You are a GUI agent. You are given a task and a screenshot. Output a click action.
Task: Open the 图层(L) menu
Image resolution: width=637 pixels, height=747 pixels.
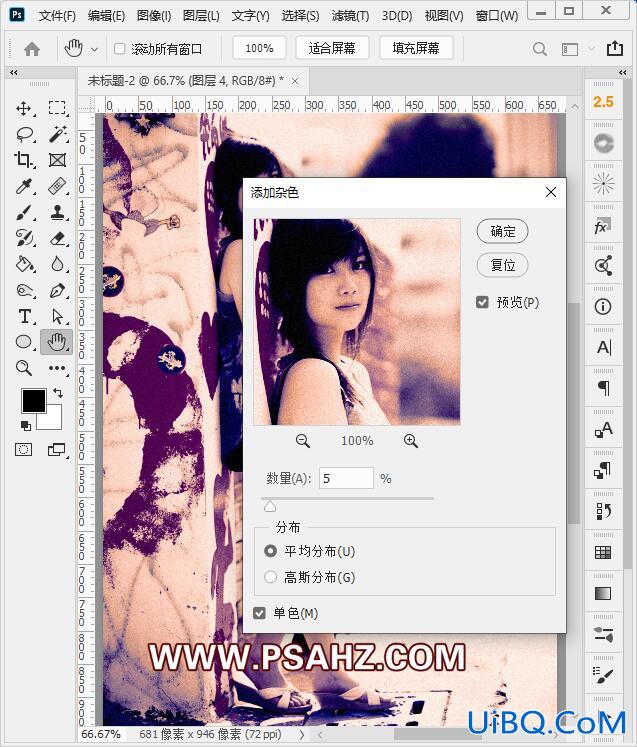coord(201,16)
